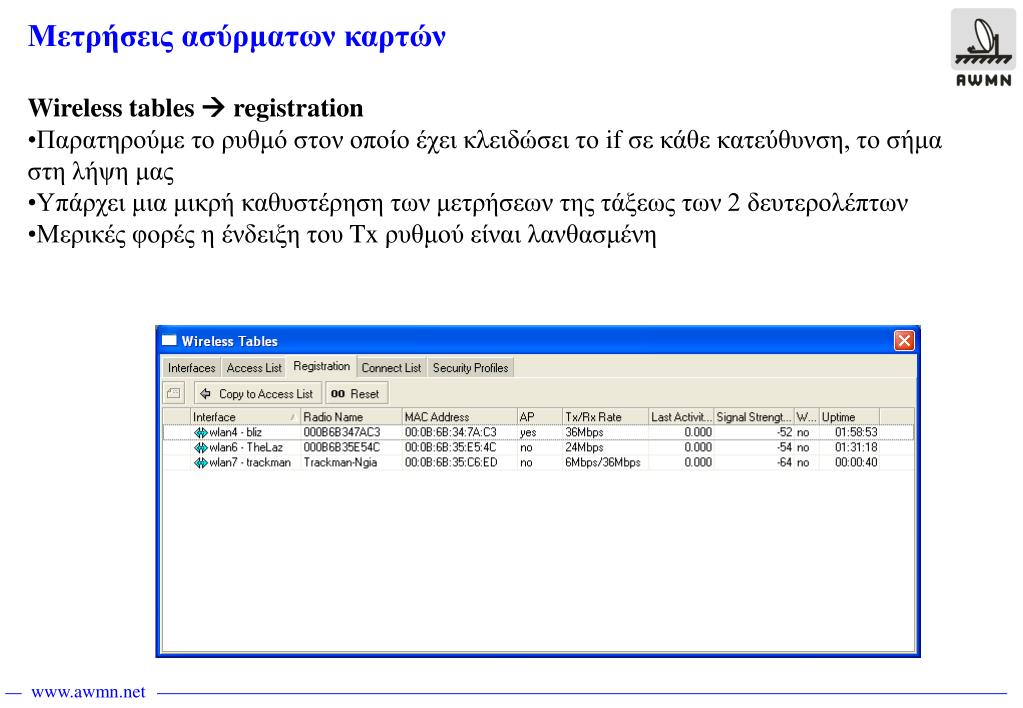Click the wlan4 - bliz interface icon
Image resolution: width=1023 pixels, height=708 pixels.
point(200,432)
